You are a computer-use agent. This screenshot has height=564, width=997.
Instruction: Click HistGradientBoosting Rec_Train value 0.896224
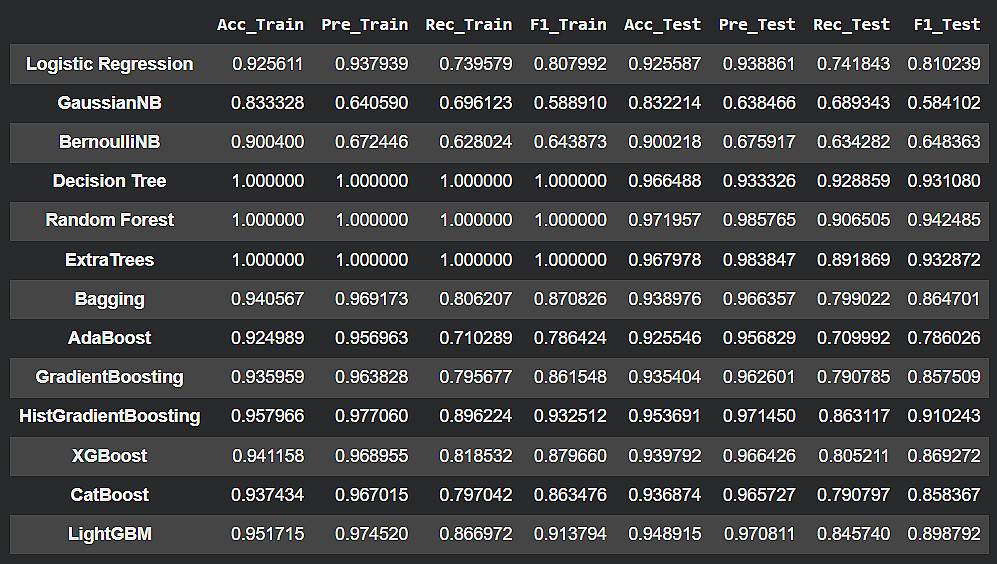click(x=476, y=416)
